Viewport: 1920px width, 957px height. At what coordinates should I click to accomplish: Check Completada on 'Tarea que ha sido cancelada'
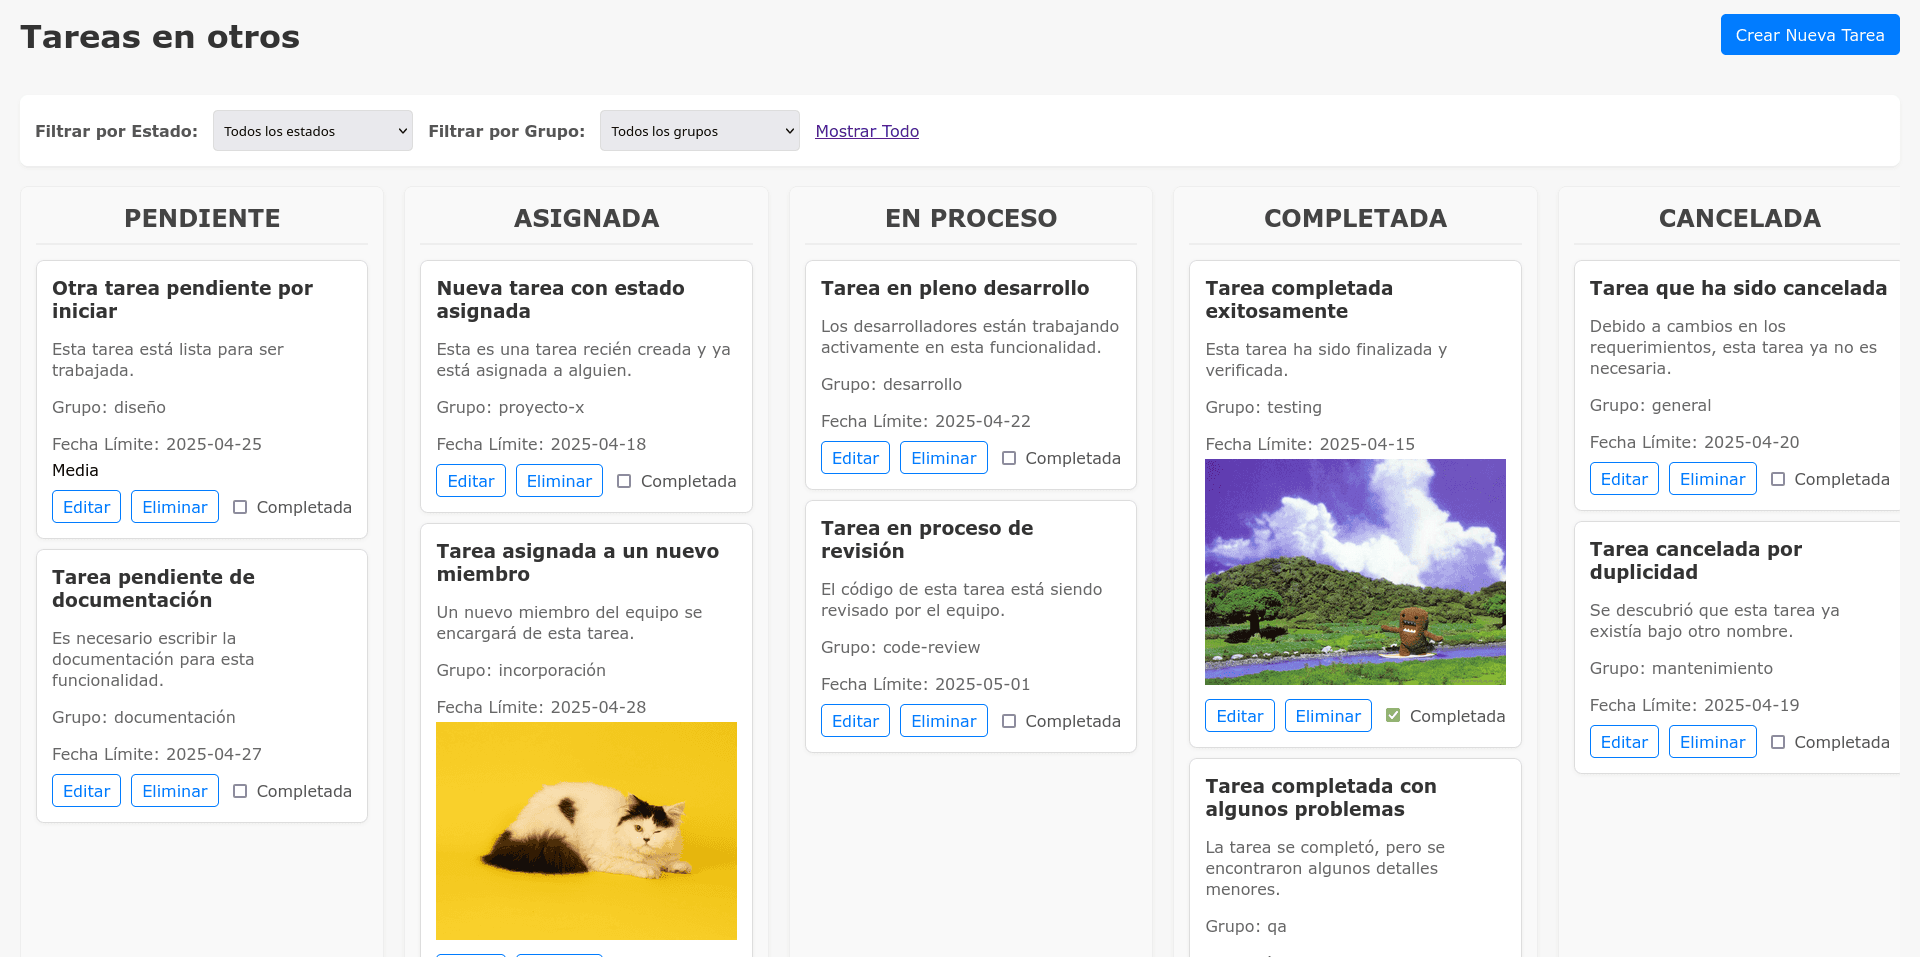click(x=1779, y=479)
